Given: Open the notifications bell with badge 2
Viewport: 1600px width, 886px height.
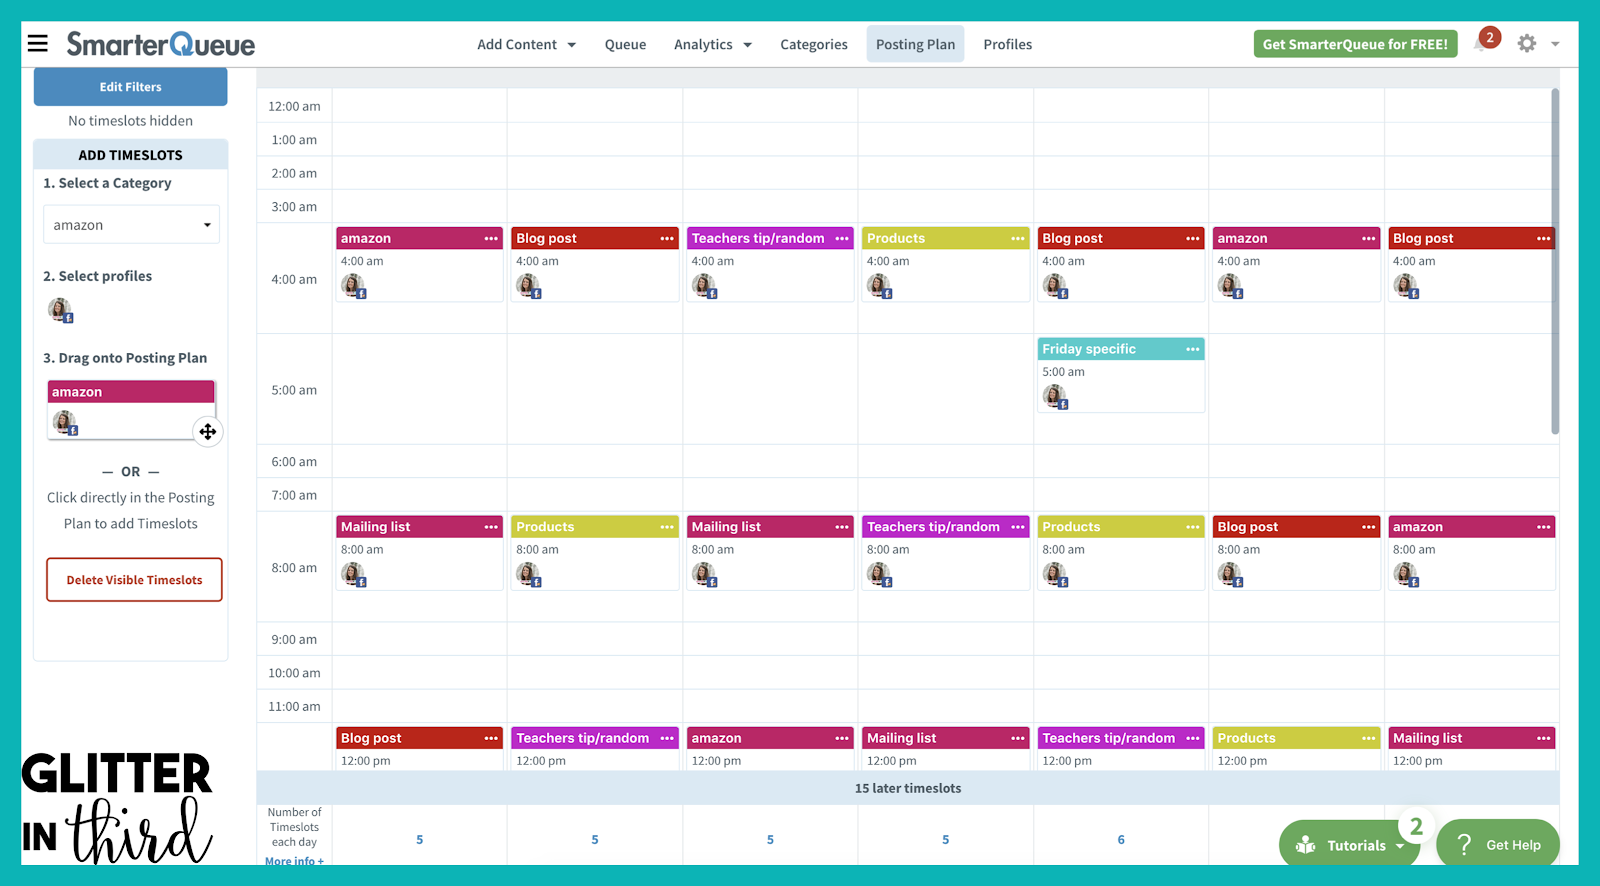Looking at the screenshot, I should tap(1486, 42).
